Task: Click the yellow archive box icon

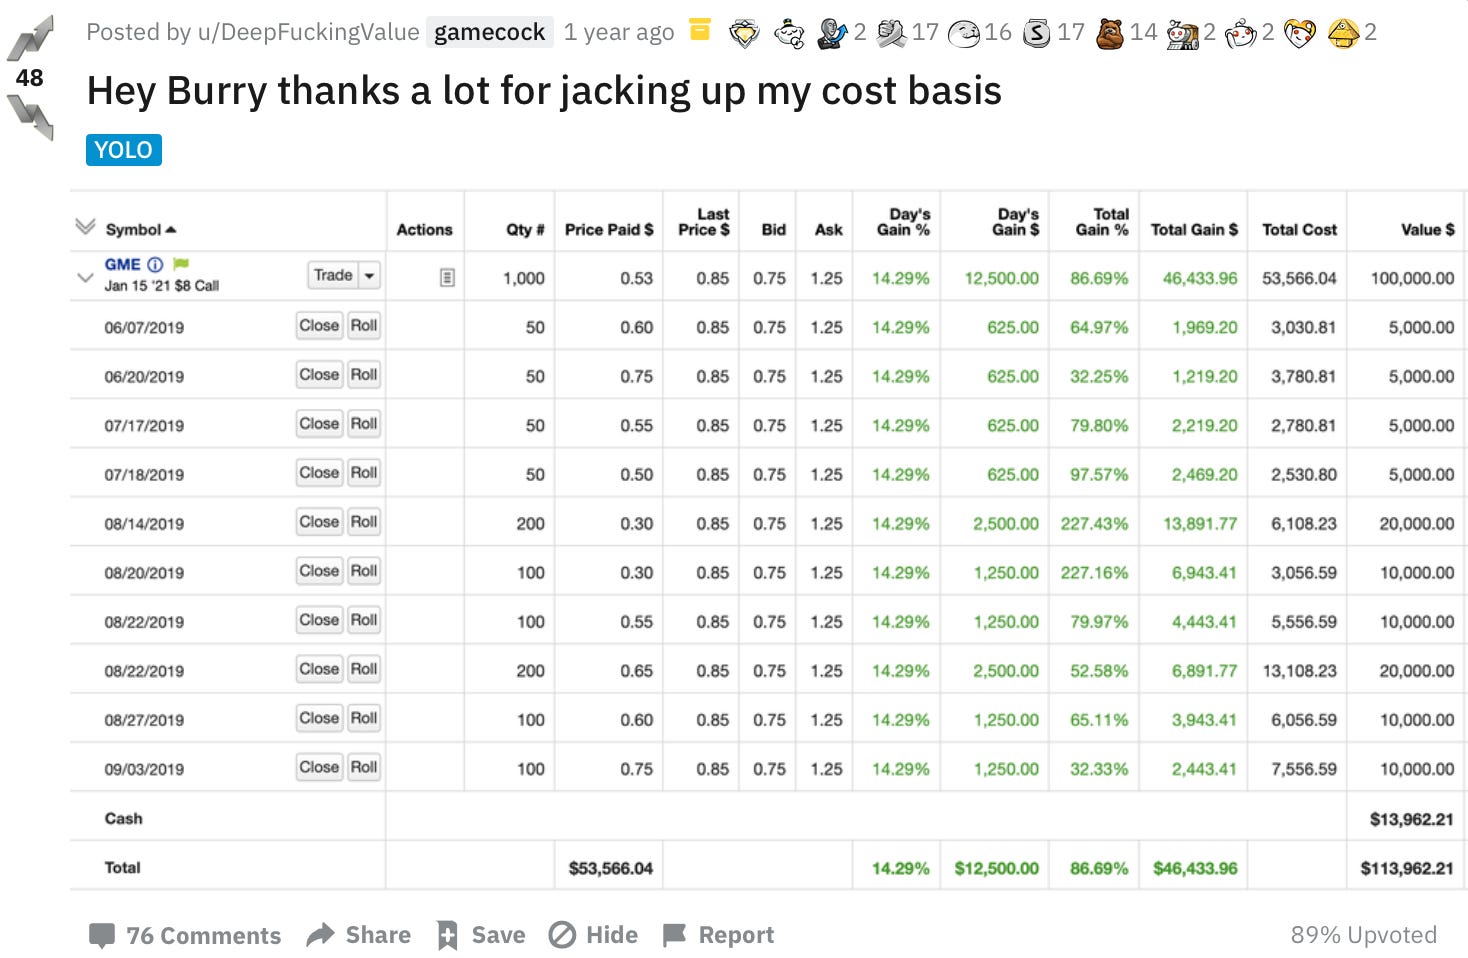Action: pos(700,31)
